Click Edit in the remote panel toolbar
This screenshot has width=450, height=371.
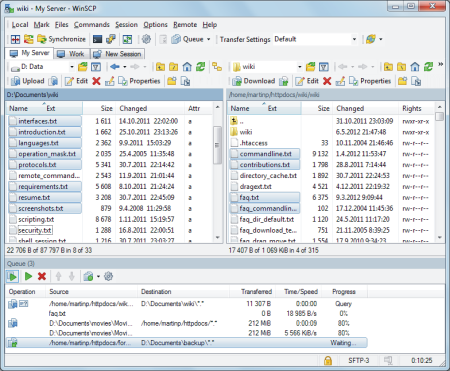point(307,81)
